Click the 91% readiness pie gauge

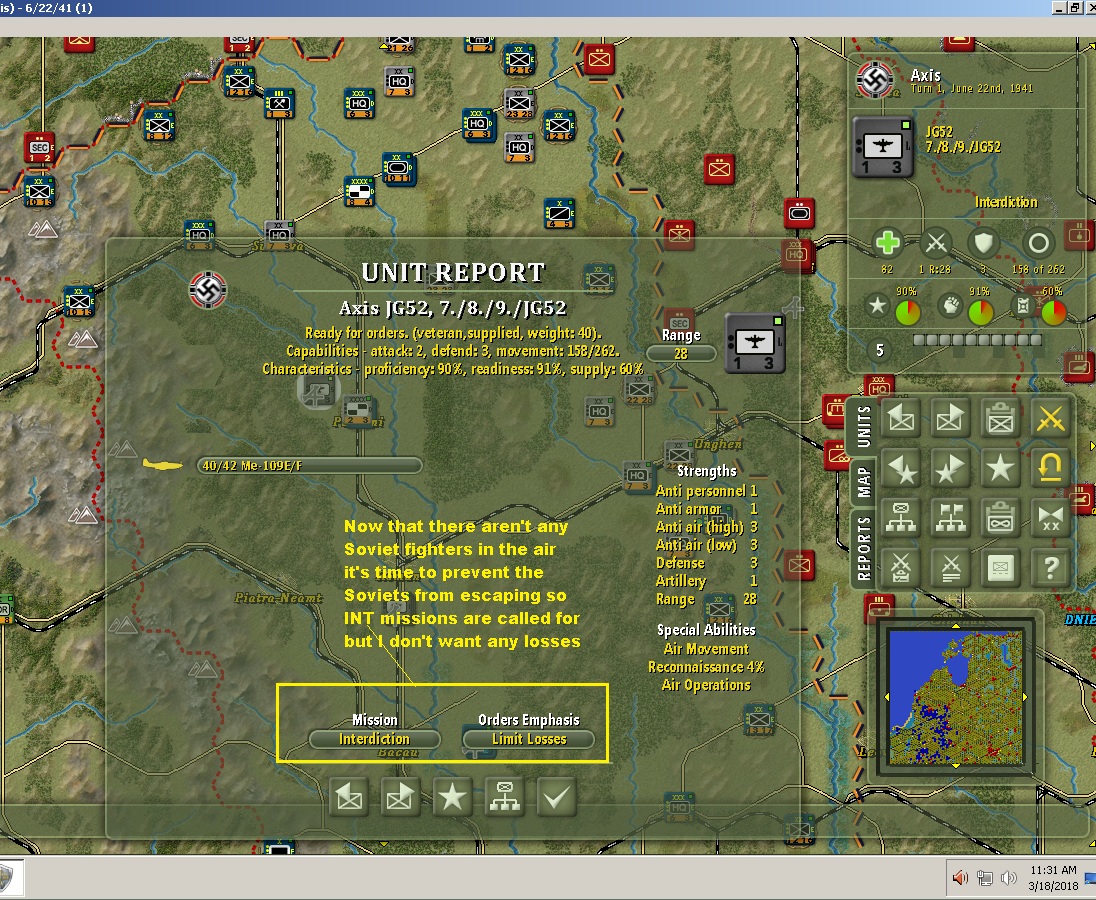pos(980,312)
